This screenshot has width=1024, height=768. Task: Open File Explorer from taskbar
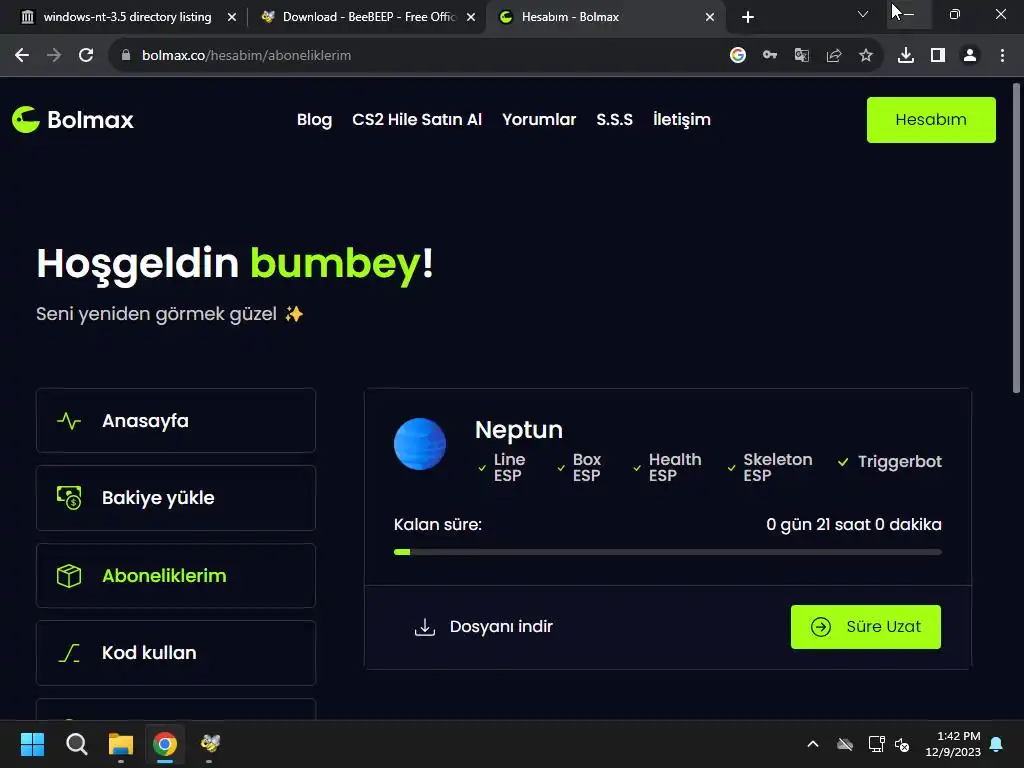click(121, 744)
